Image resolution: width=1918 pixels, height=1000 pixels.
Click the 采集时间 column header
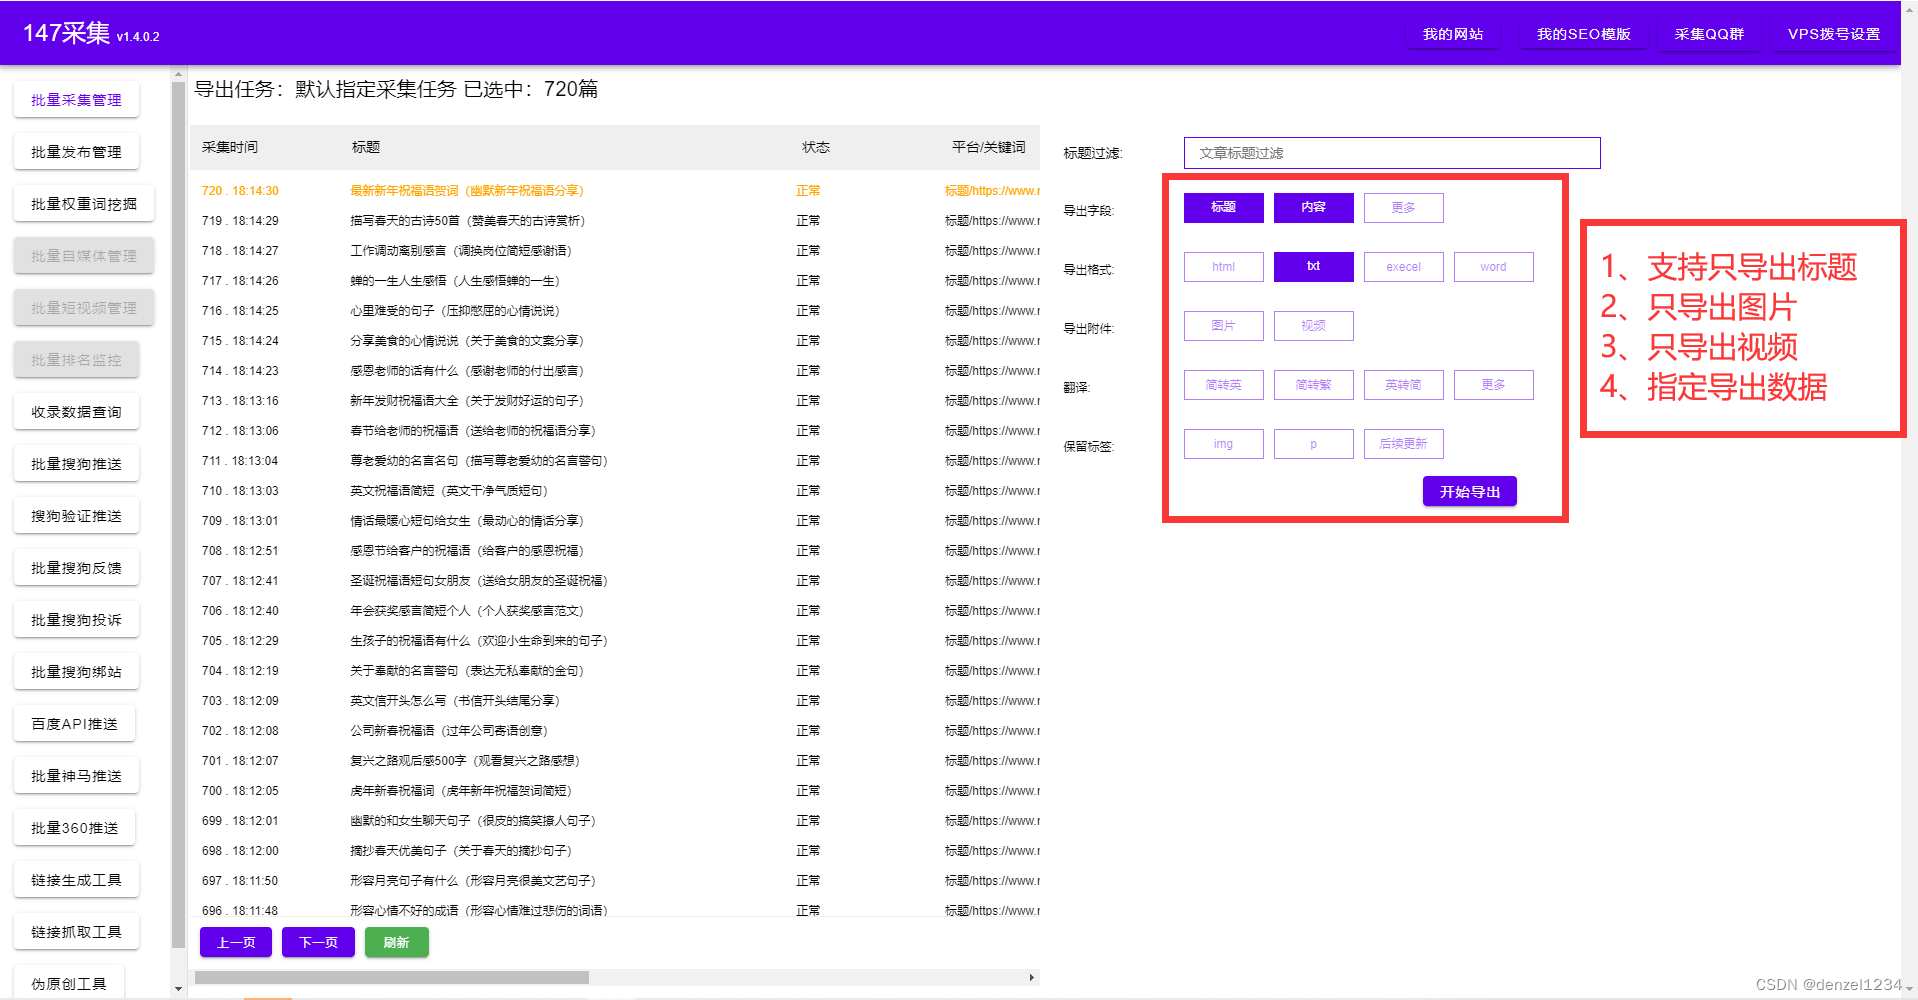point(230,147)
